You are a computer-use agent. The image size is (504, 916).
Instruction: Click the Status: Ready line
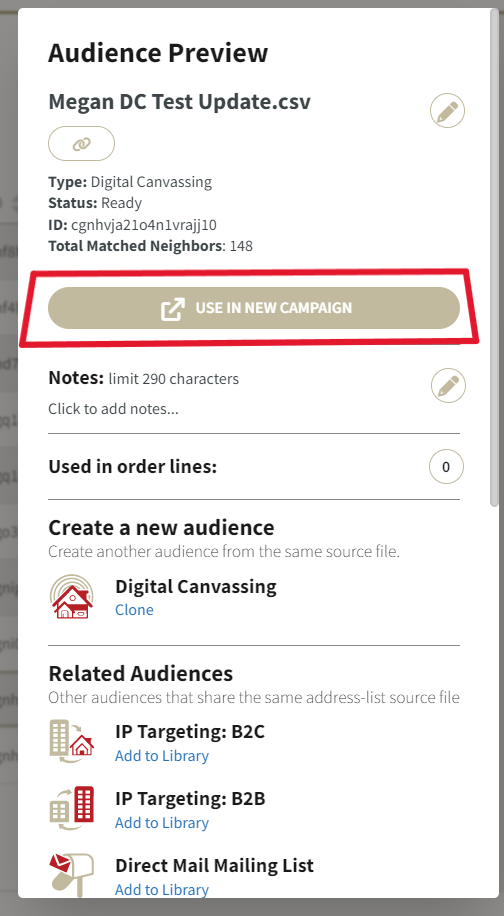point(95,203)
